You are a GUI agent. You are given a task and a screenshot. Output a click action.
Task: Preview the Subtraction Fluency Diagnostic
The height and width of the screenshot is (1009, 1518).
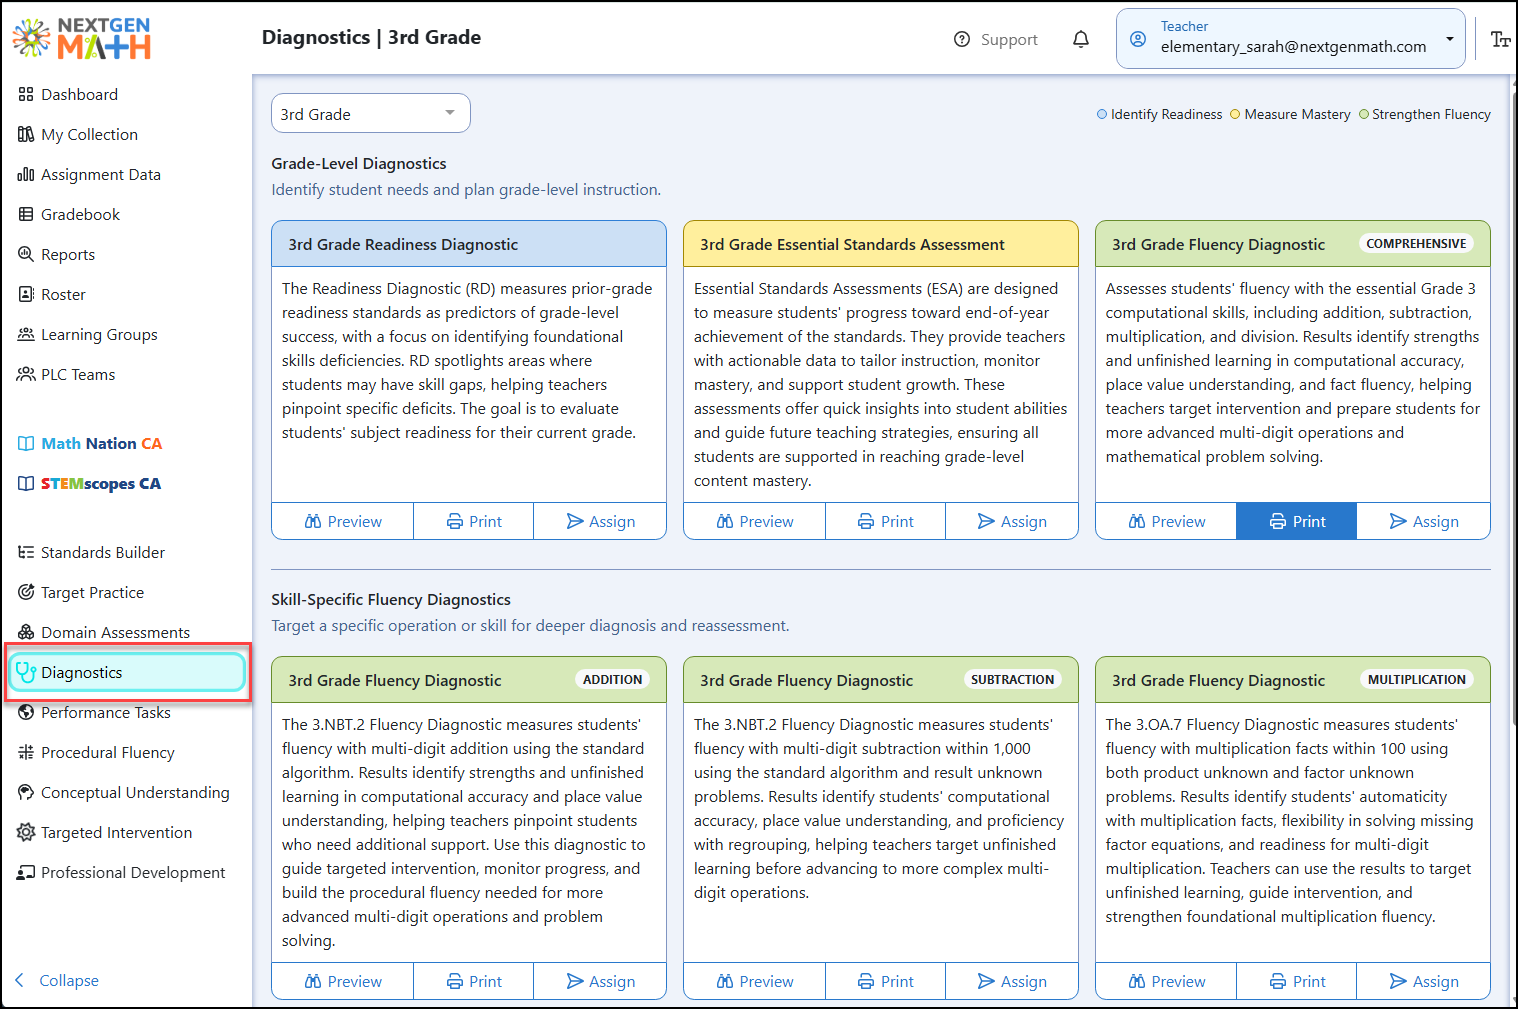755,981
